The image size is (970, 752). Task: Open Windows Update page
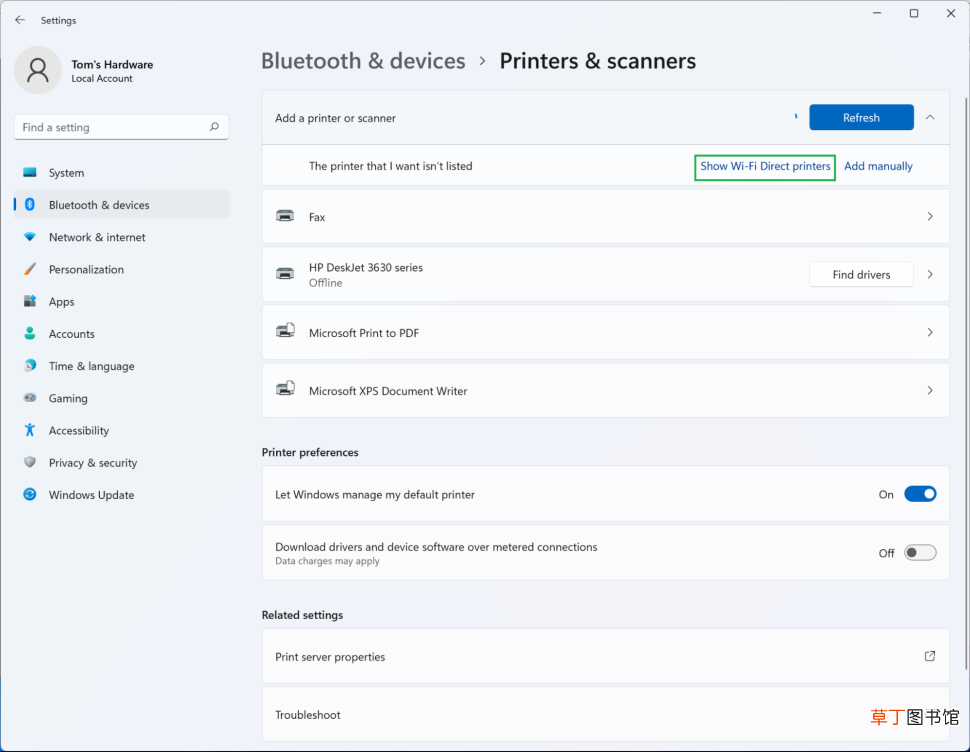click(122, 494)
